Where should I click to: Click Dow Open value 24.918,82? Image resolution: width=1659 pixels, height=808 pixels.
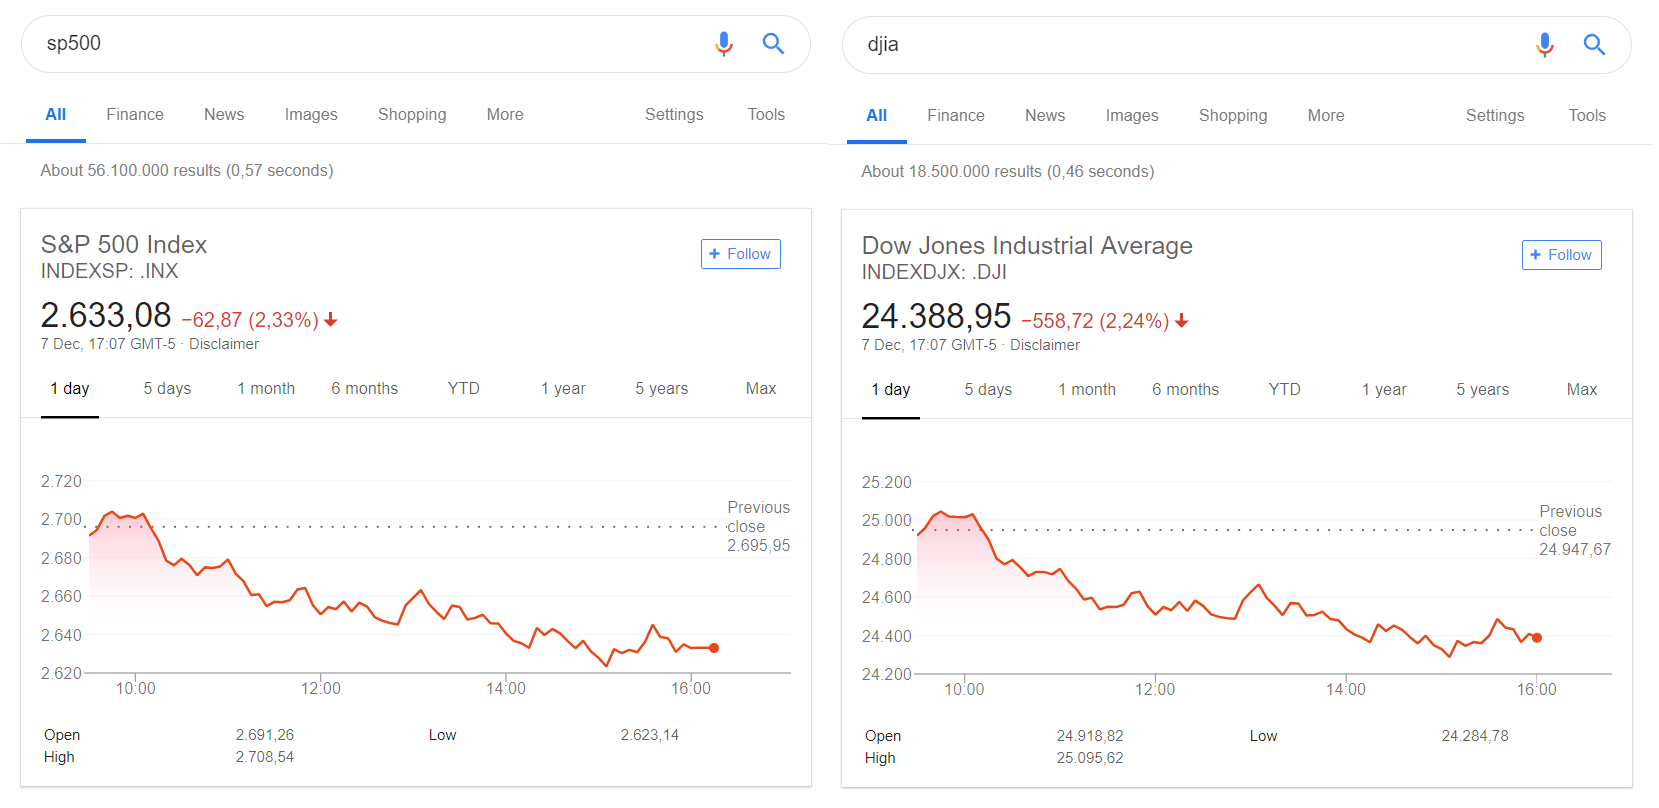pyautogui.click(x=1090, y=736)
